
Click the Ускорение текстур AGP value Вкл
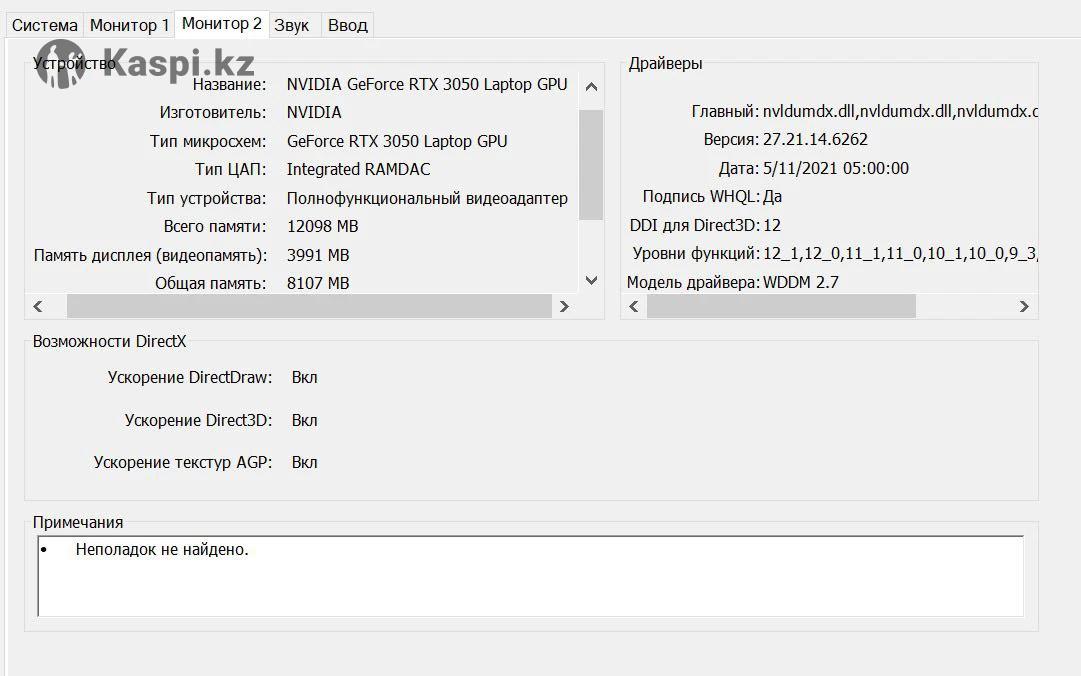point(304,462)
